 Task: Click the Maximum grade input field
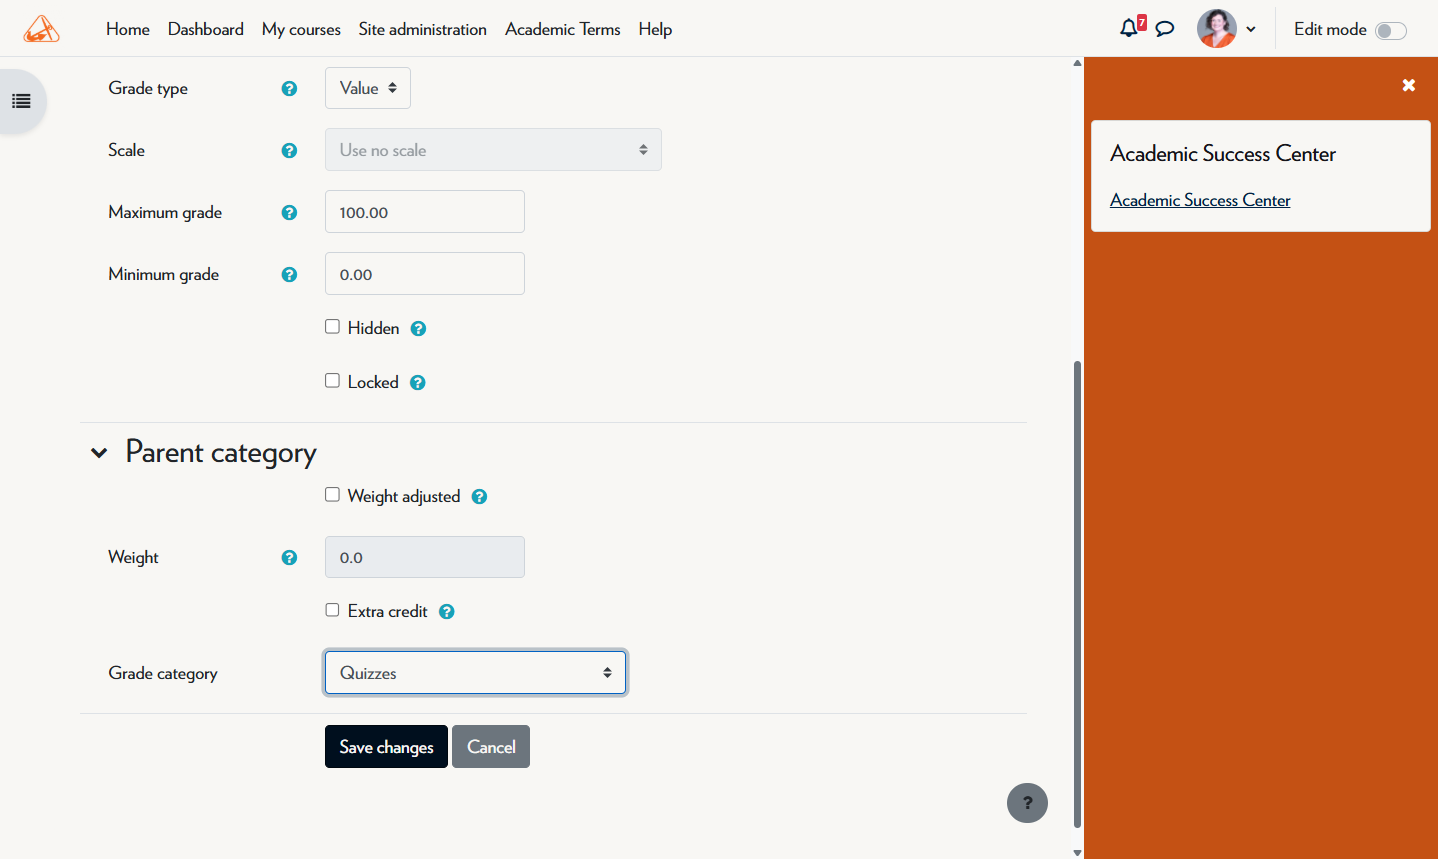(425, 211)
